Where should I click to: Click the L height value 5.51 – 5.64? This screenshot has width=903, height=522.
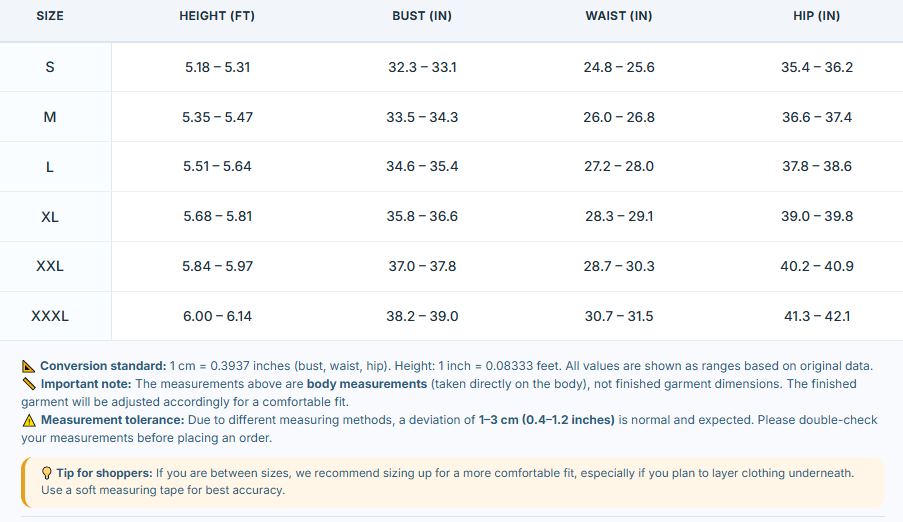pyautogui.click(x=218, y=167)
